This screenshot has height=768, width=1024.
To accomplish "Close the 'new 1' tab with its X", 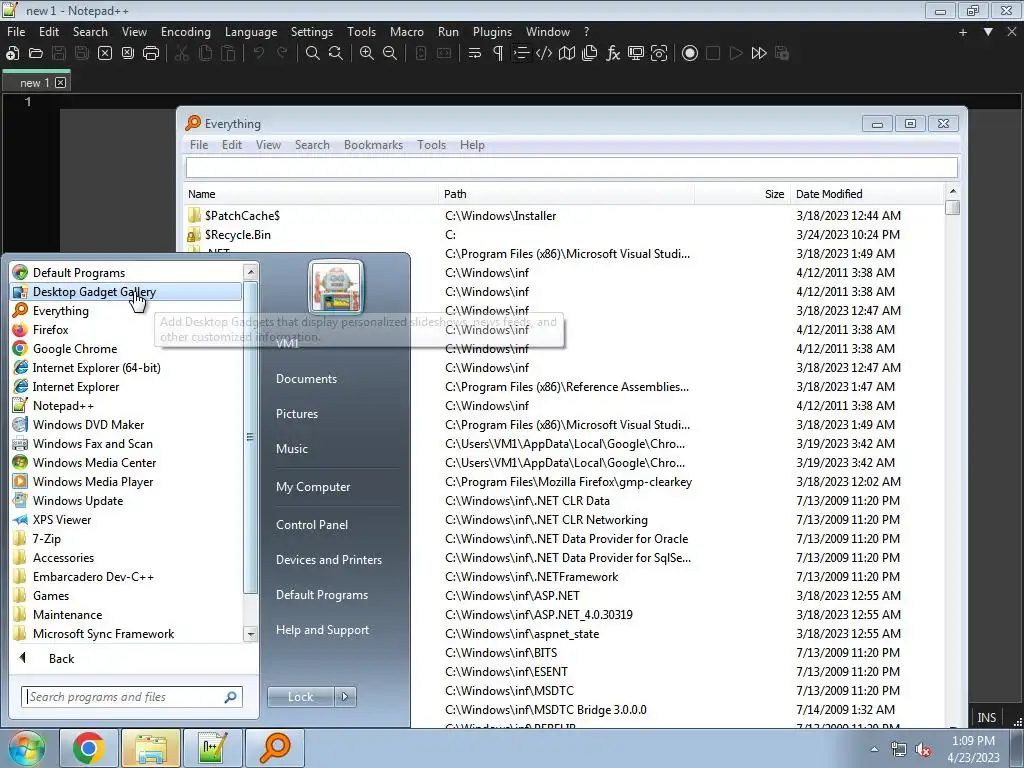I will coord(61,82).
